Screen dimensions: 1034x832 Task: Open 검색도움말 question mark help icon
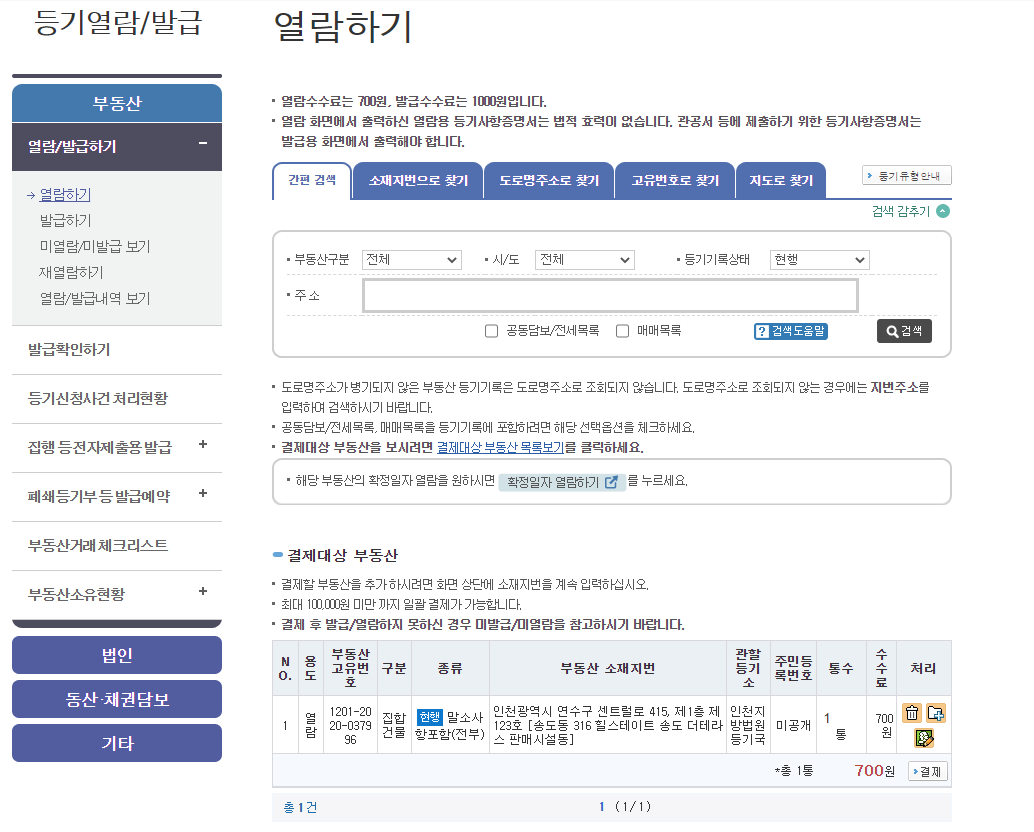click(x=762, y=331)
